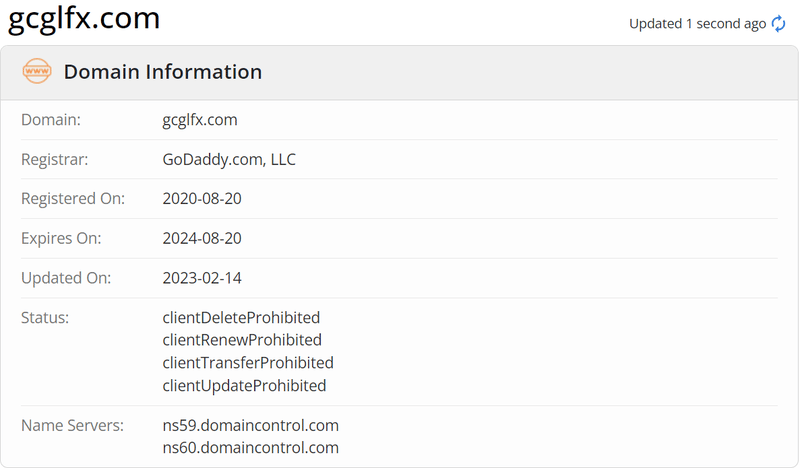Click the registrar GoDaddy.com, LLC
Viewport: 800px width, 468px height.
(229, 159)
